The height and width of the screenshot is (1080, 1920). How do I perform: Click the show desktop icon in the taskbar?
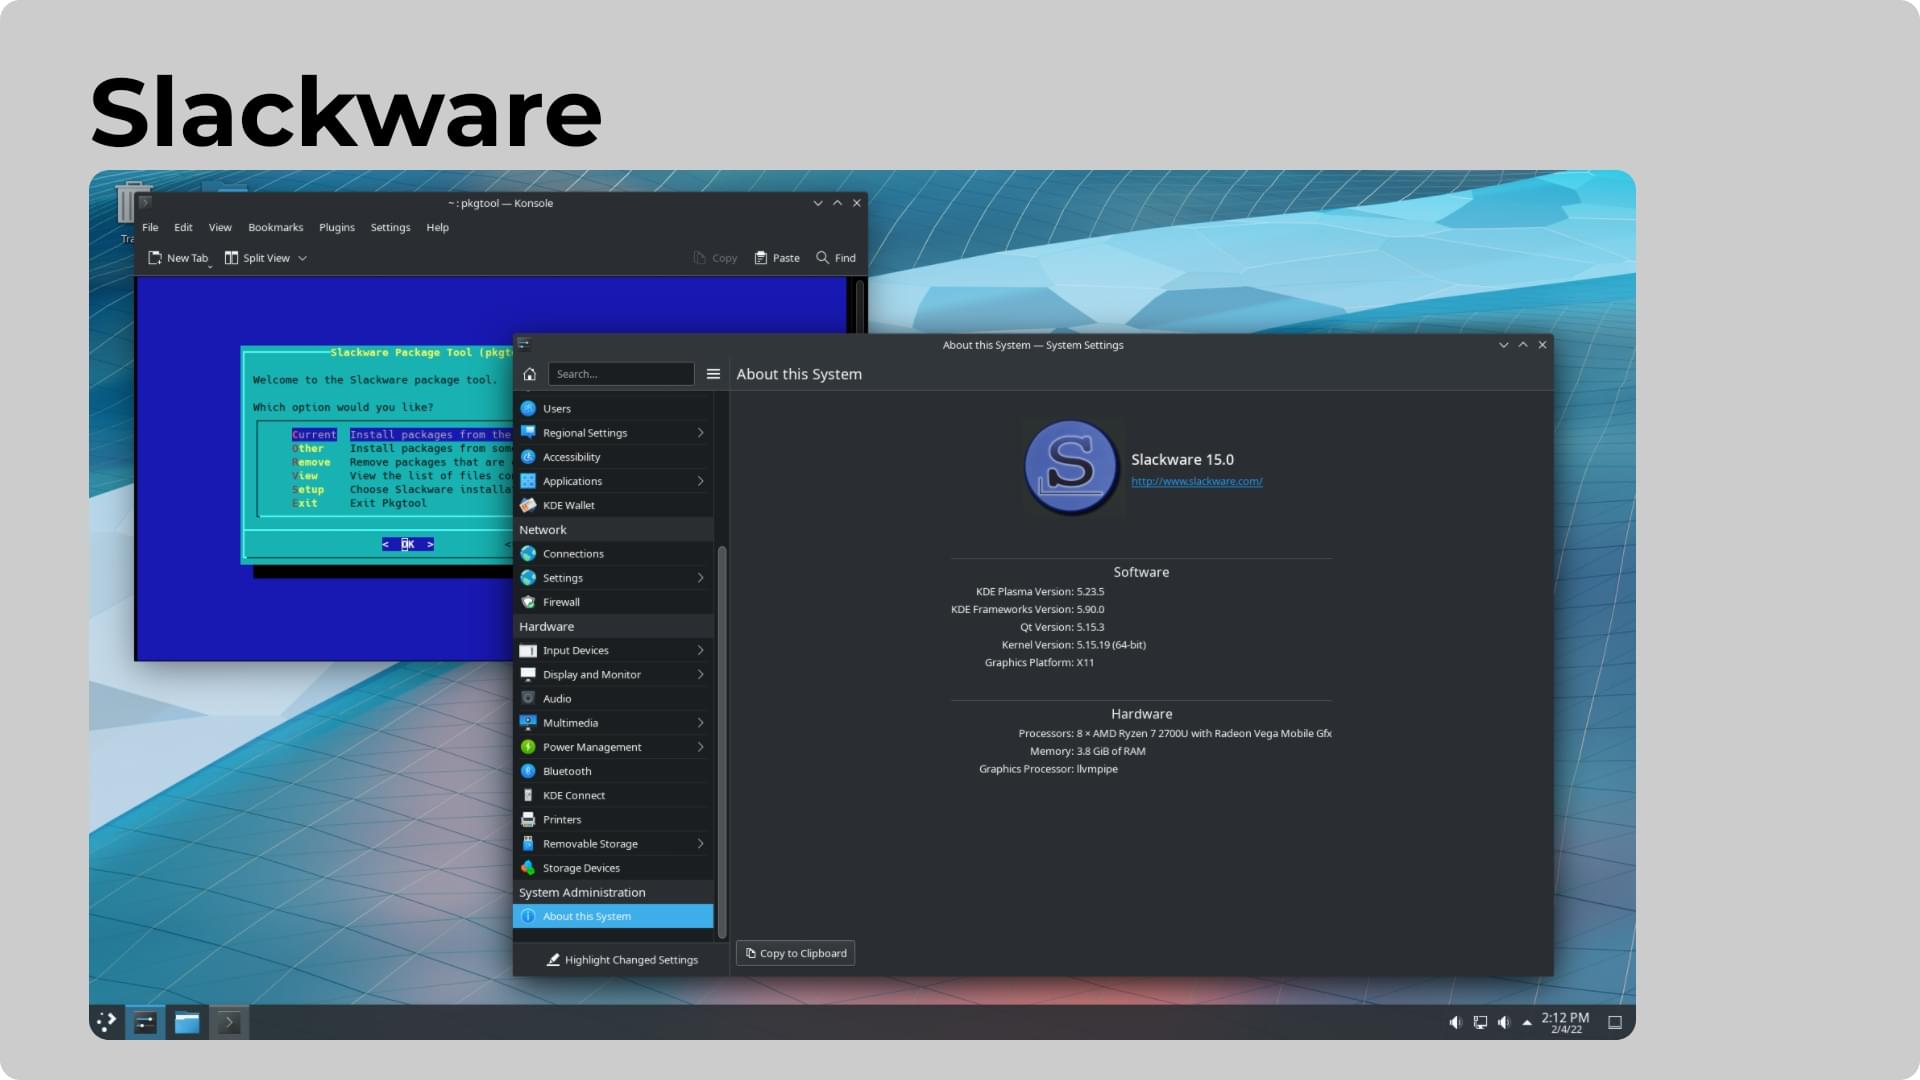pyautogui.click(x=1614, y=1022)
